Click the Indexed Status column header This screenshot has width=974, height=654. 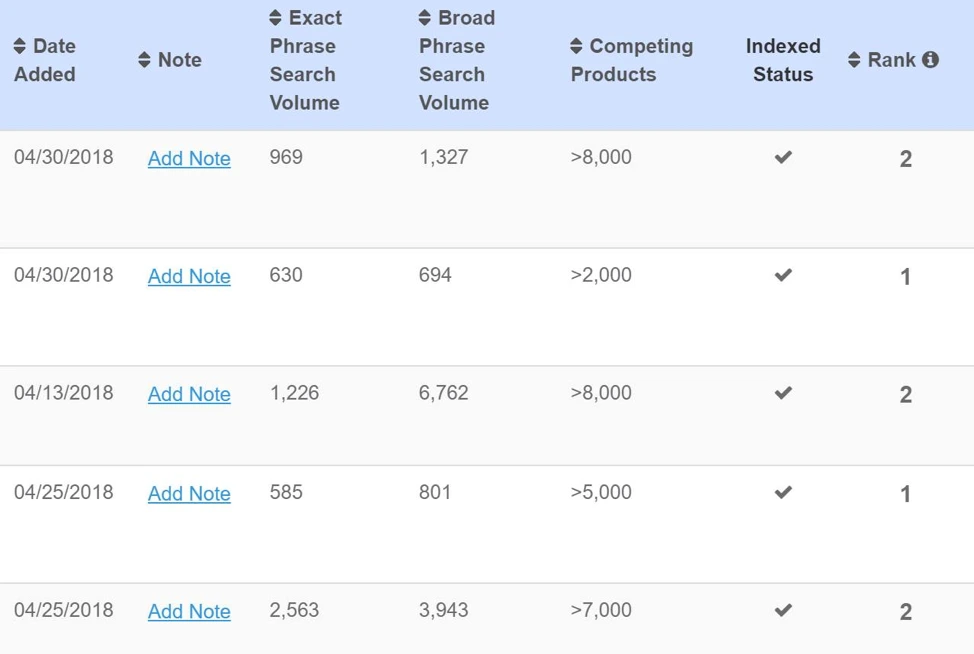[x=783, y=60]
